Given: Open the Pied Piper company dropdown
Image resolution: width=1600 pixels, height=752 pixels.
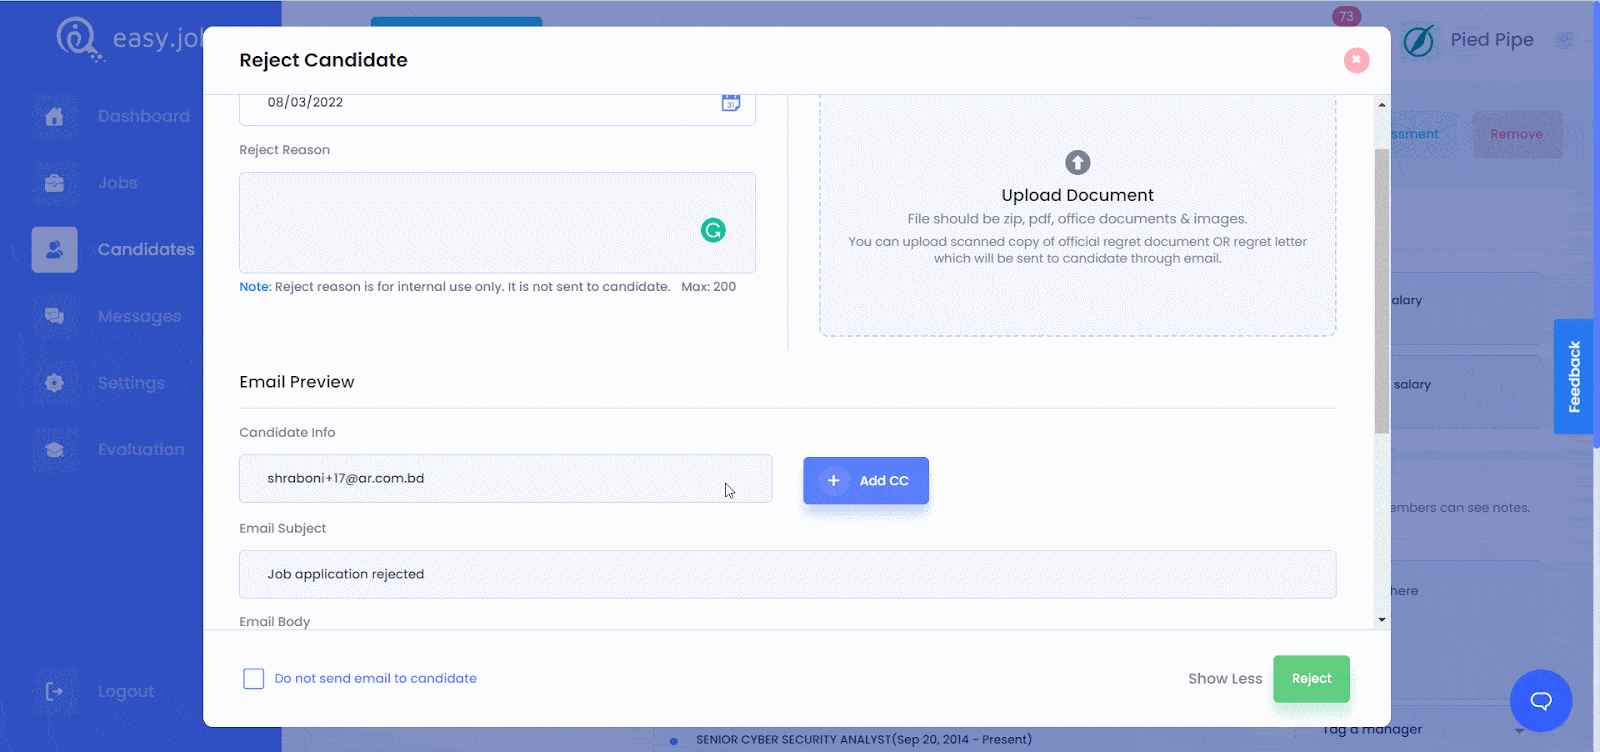Looking at the screenshot, I should [x=1564, y=40].
